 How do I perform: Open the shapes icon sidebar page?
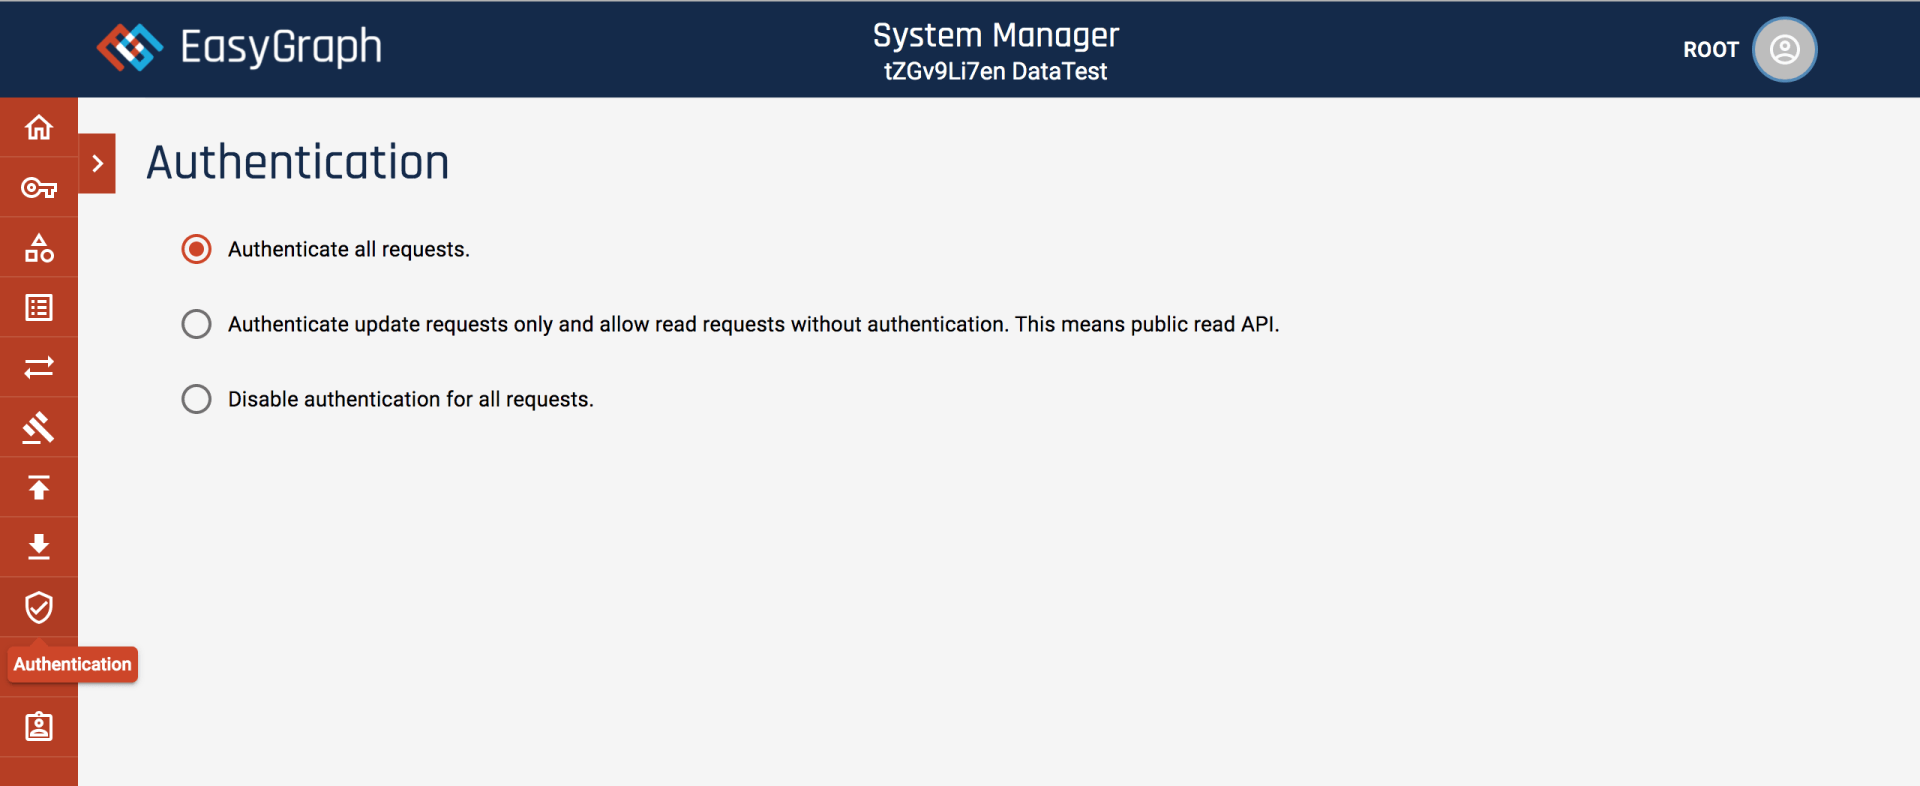coord(39,248)
